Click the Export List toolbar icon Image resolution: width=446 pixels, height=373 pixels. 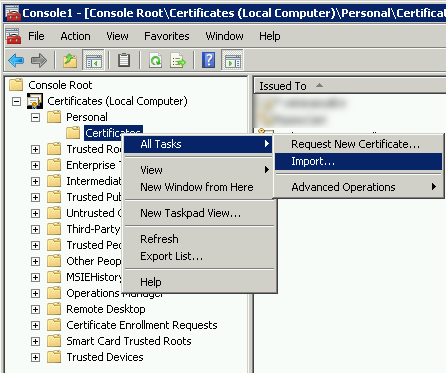point(178,61)
